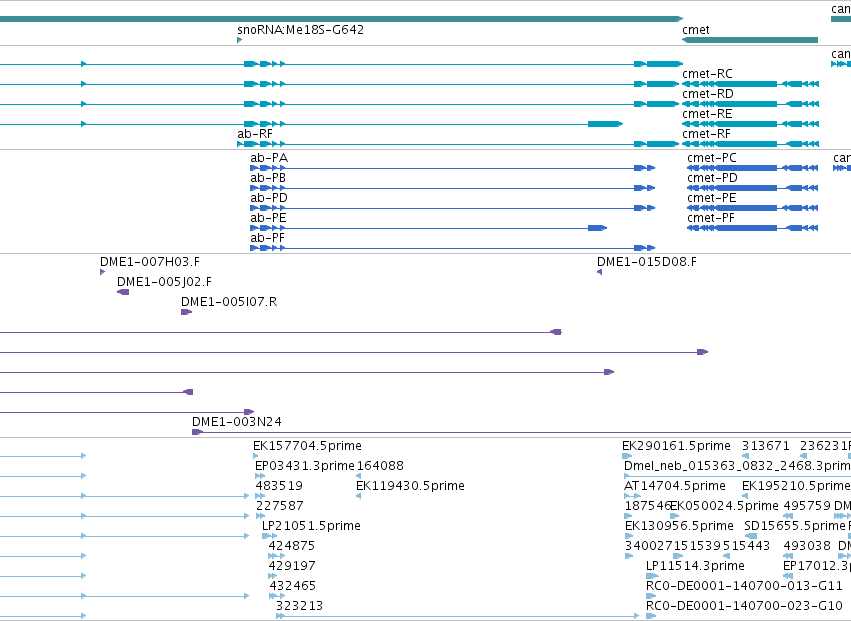
Task: Click the 429197 feature label
Action: [x=292, y=566]
